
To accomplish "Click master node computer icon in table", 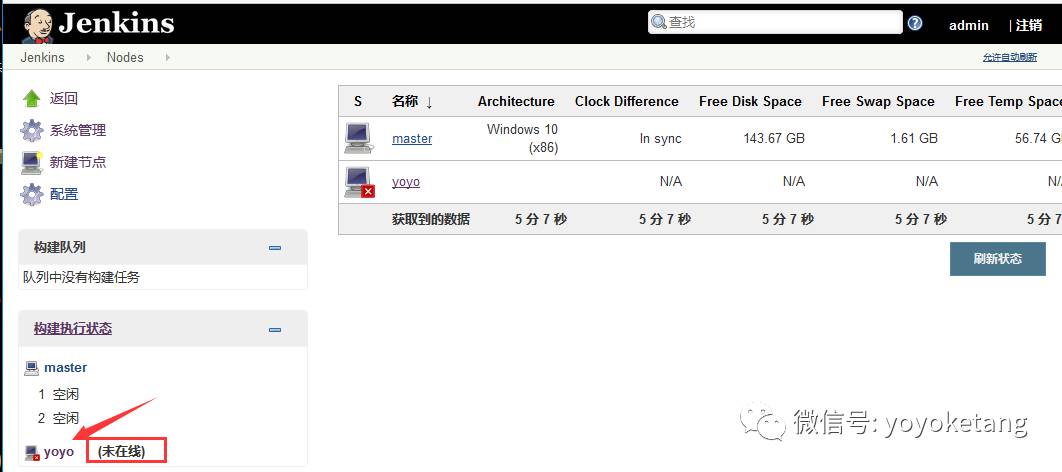I will click(358, 137).
